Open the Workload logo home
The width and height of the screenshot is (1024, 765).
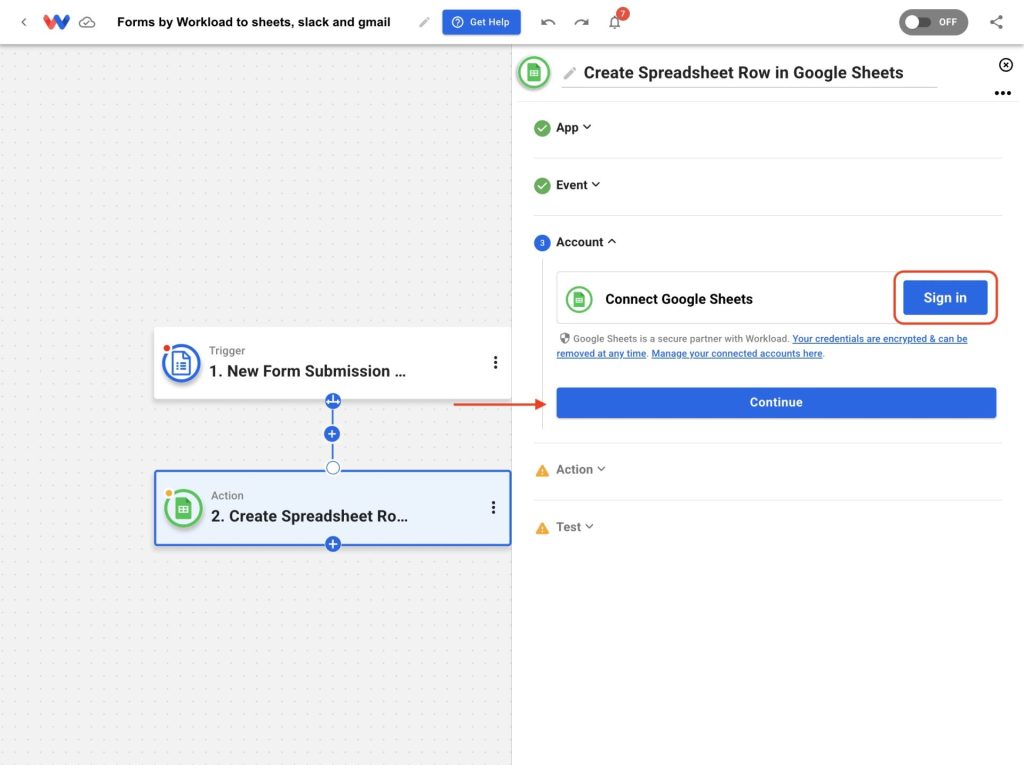(56, 22)
